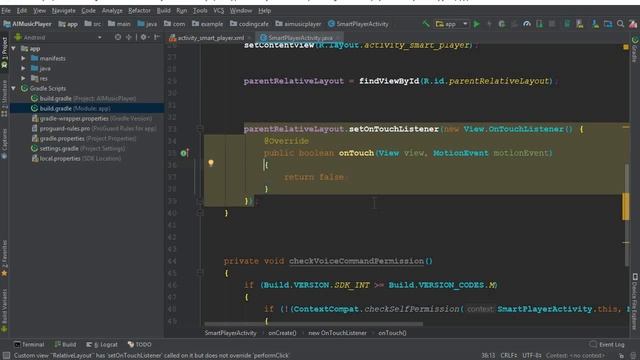Click the Apply Changes lightning icon
Image resolution: width=640 pixels, height=360 pixels.
coord(489,24)
